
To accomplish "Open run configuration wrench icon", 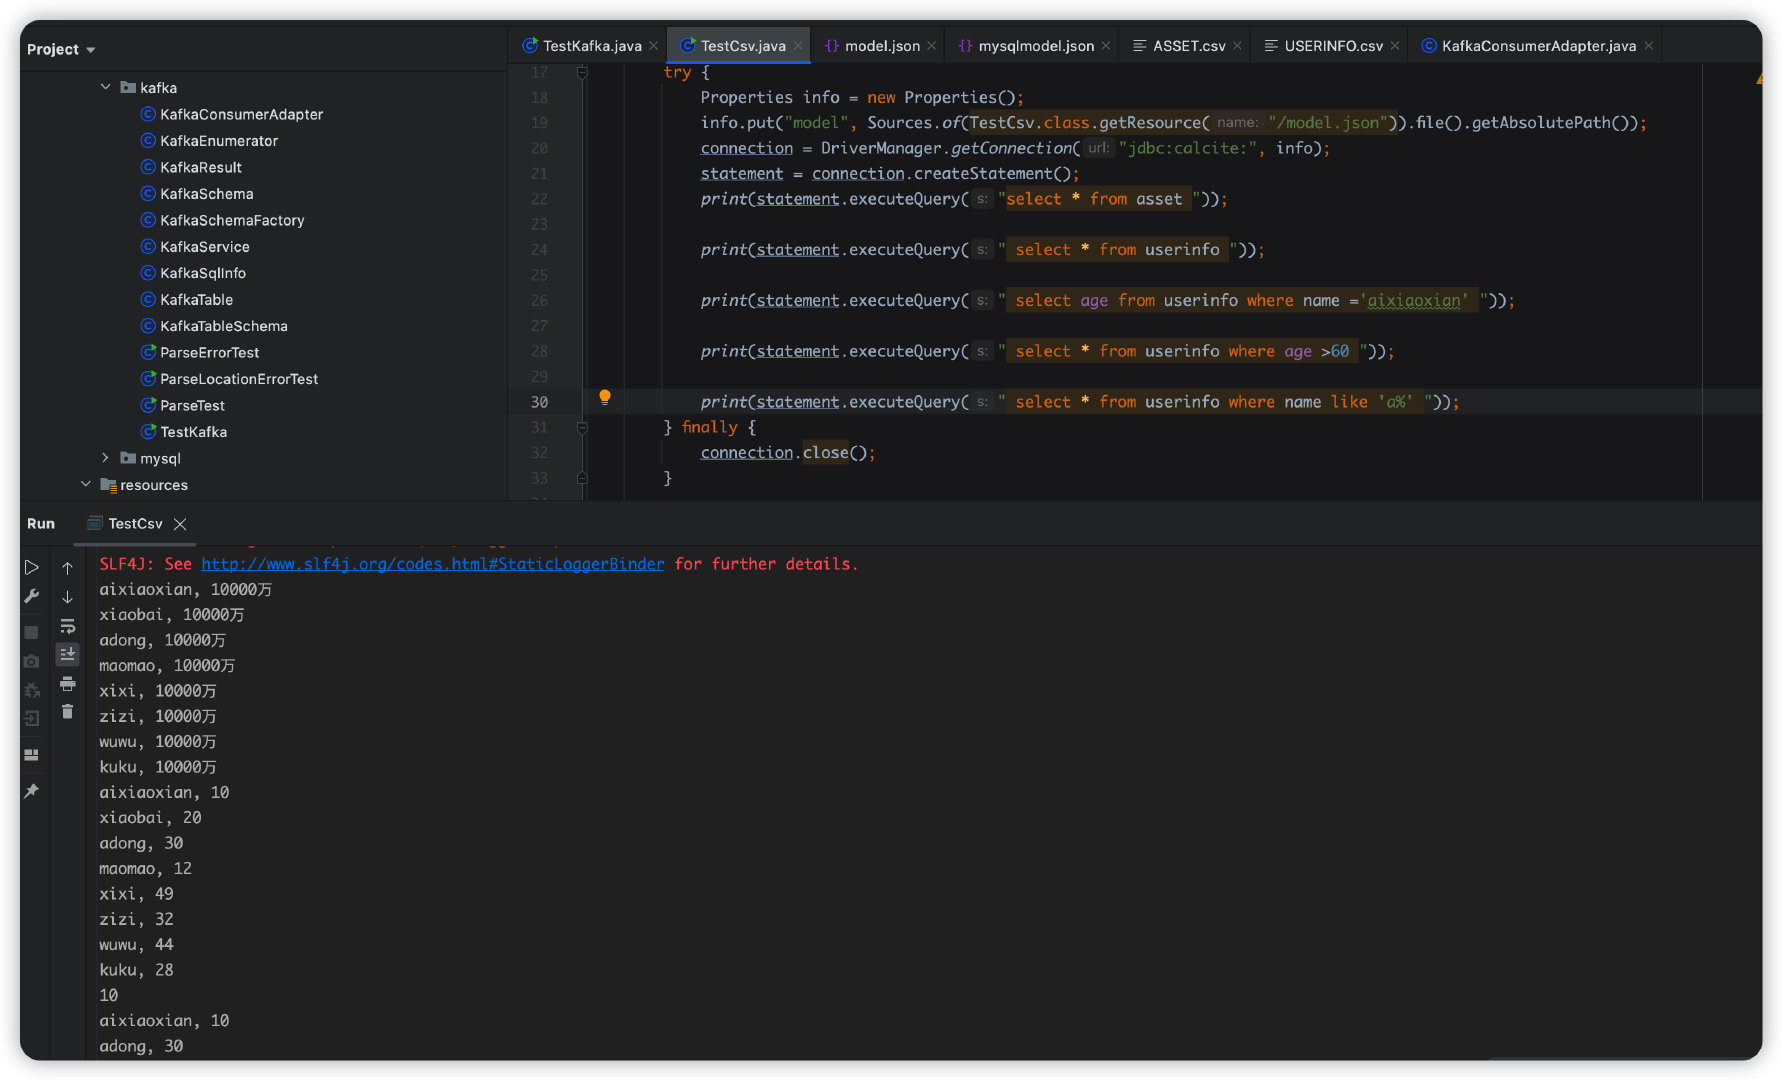I will pyautogui.click(x=31, y=597).
